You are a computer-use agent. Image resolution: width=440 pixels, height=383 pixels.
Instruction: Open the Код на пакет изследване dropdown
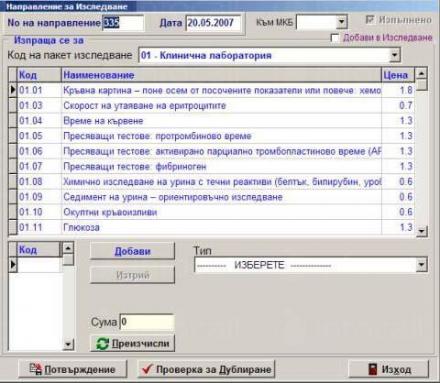tap(394, 55)
